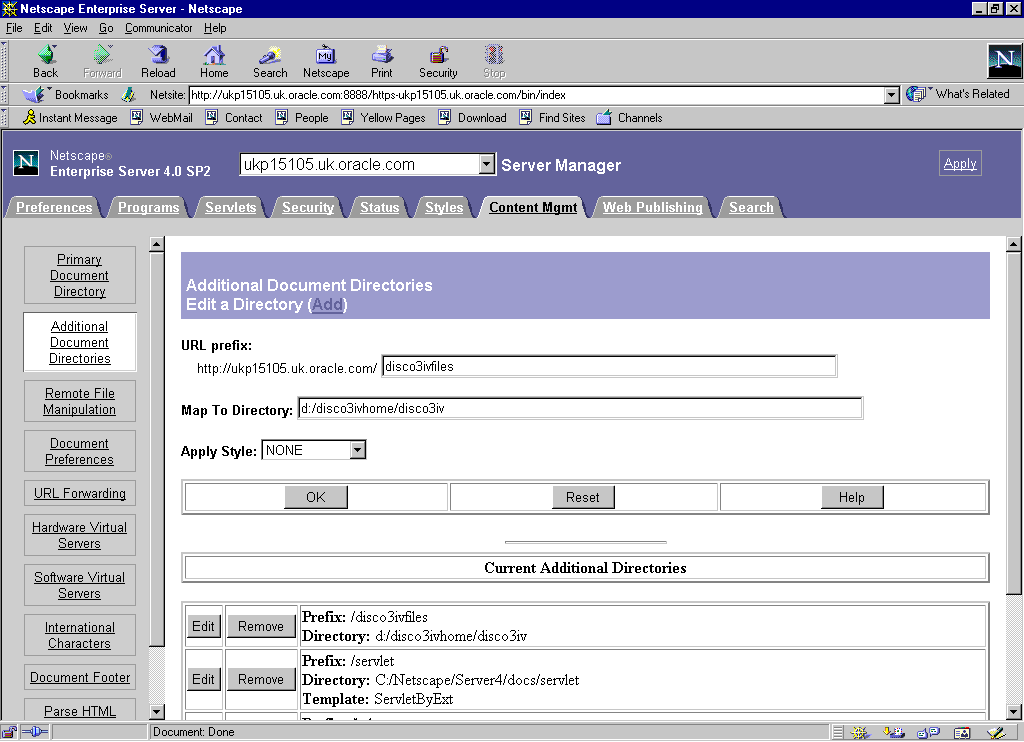Open Document Preferences link
Screen dimensions: 1024x742
click(80, 451)
